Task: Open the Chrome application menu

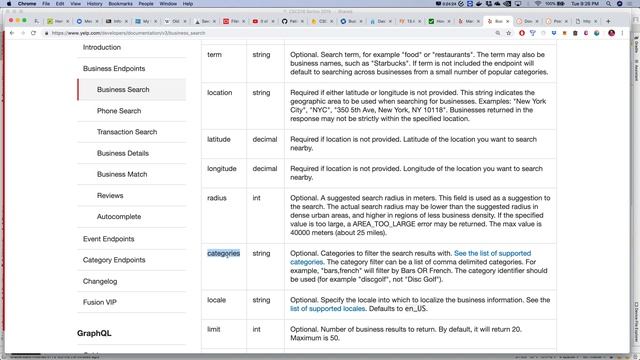Action: (27, 4)
